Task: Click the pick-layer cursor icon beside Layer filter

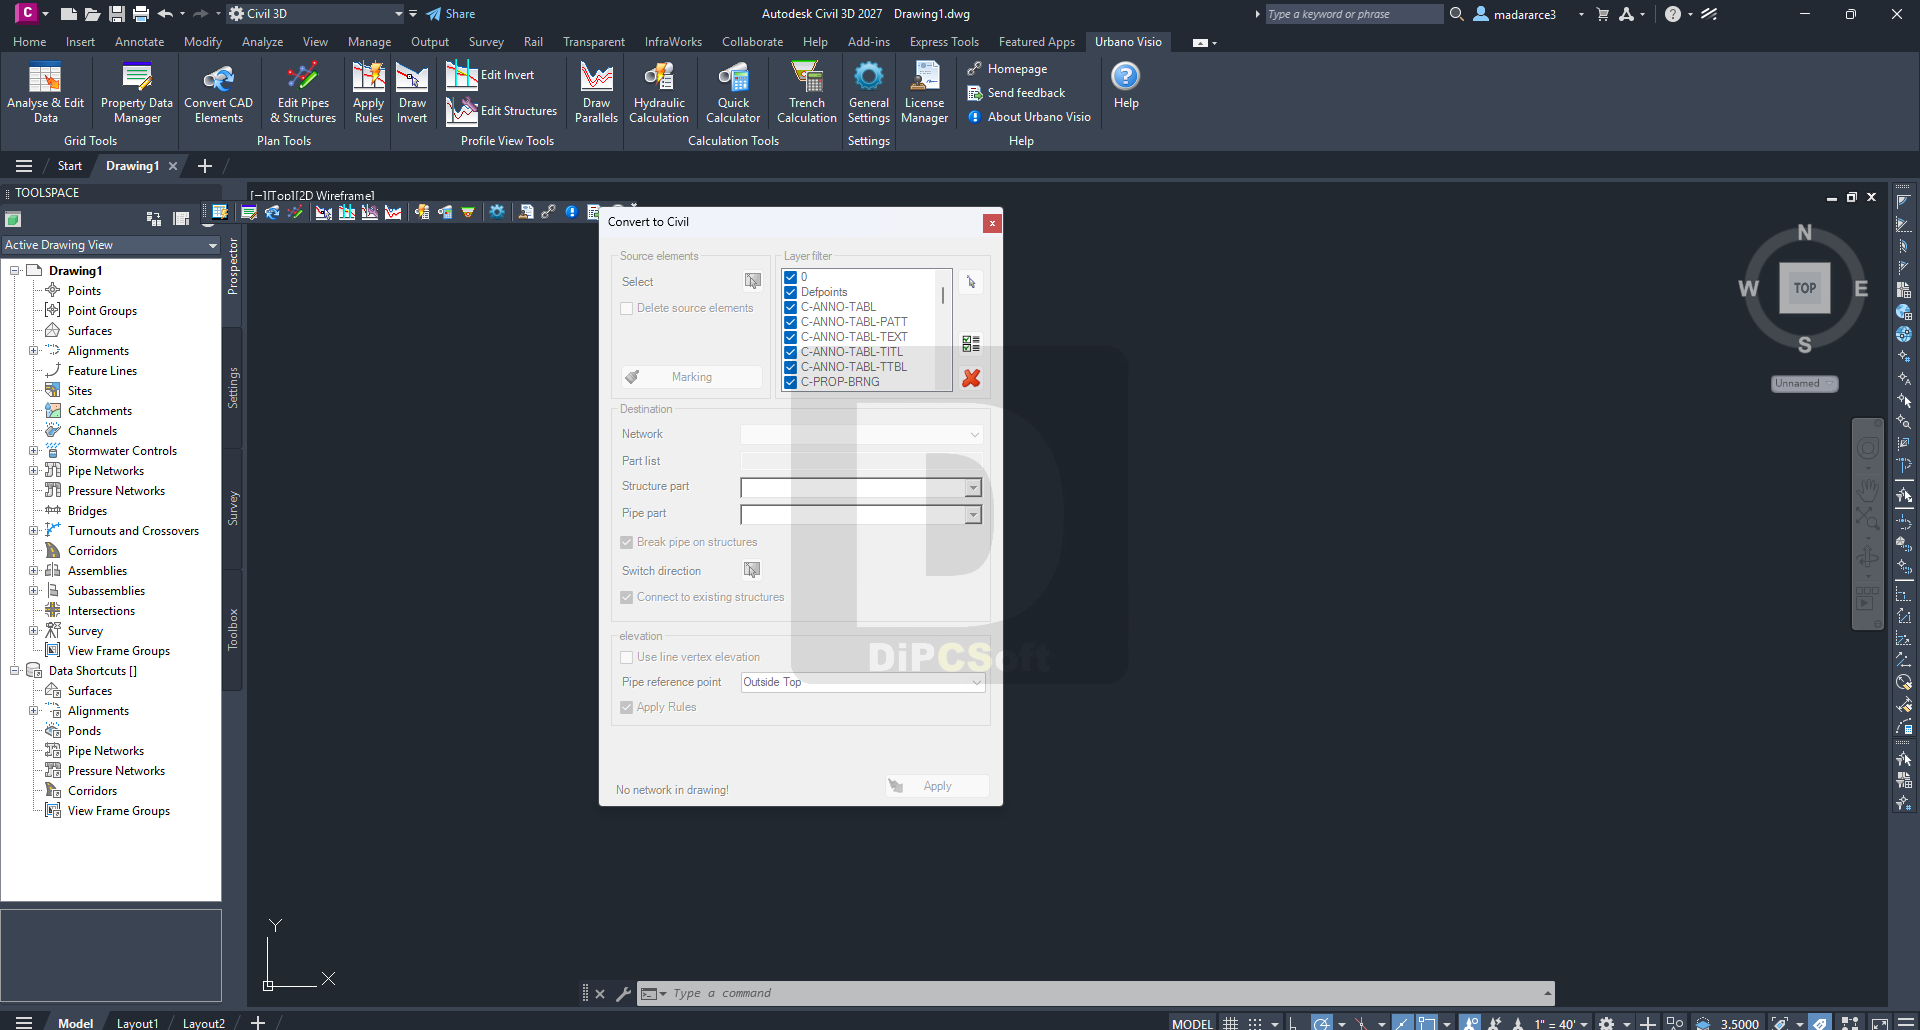Action: coord(971,283)
